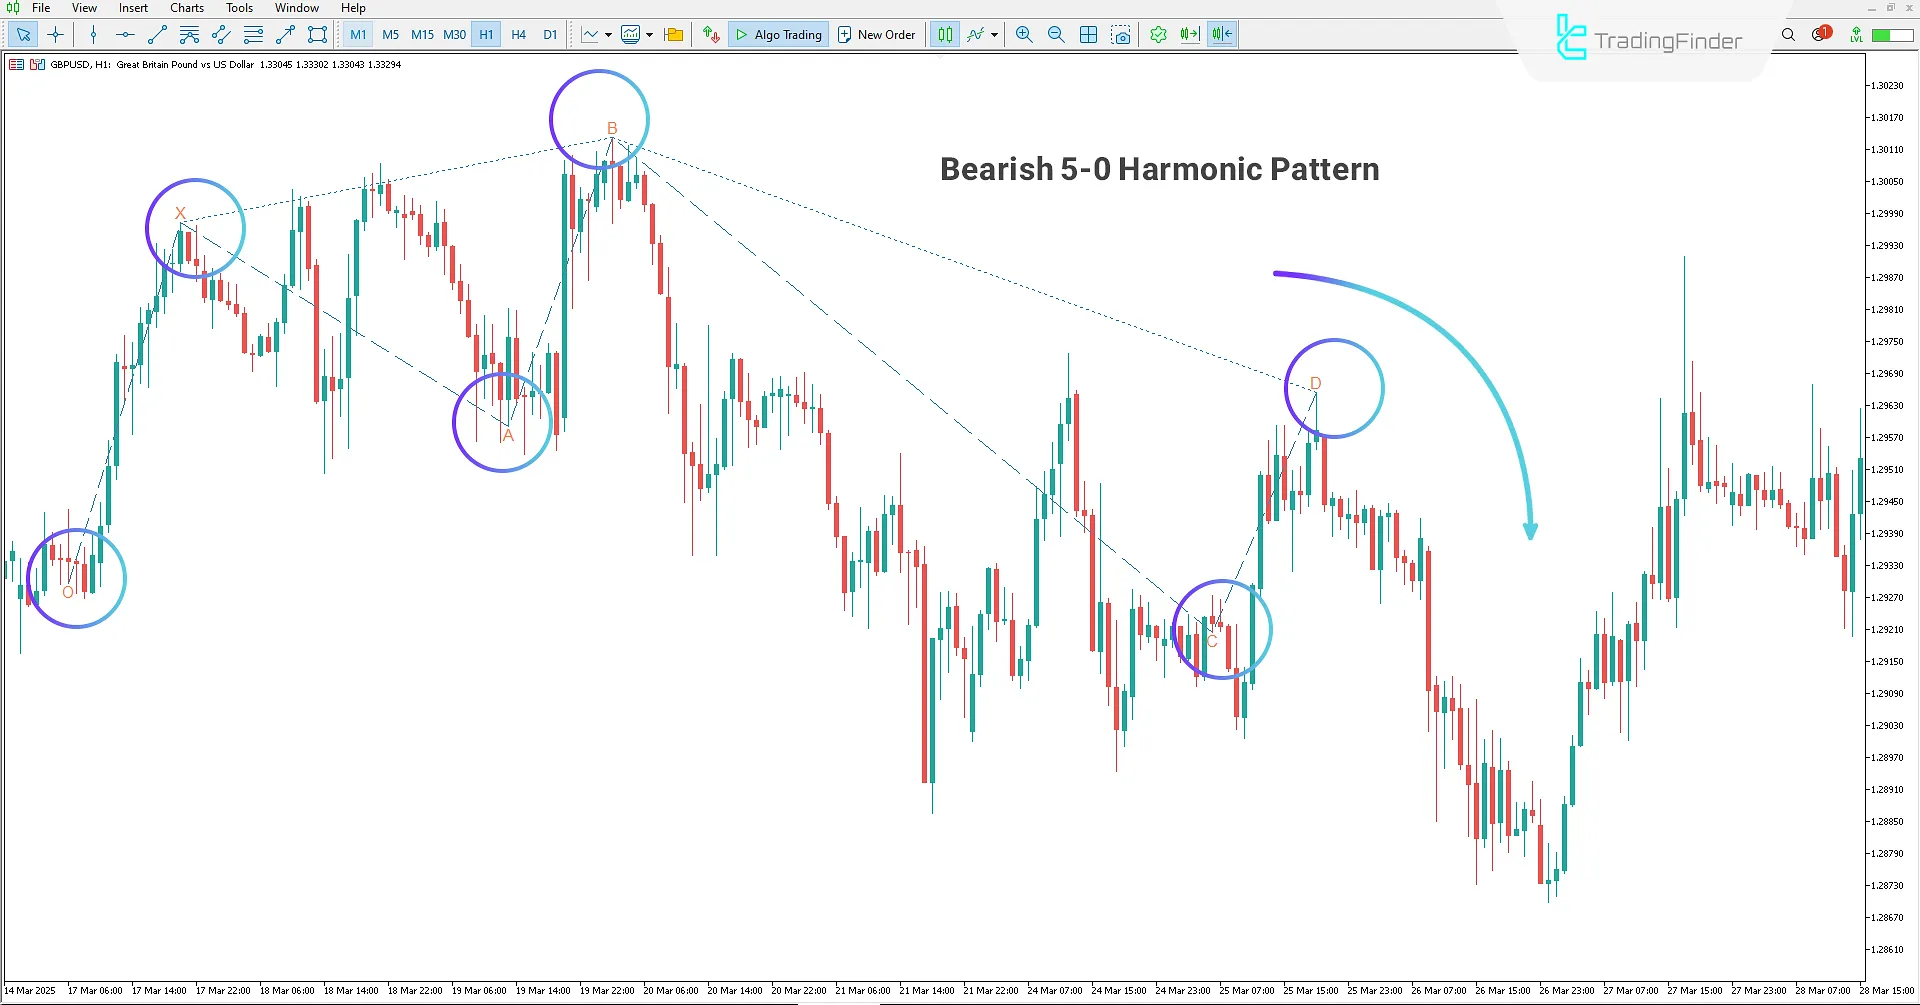Tile the chart windows

(1088, 34)
